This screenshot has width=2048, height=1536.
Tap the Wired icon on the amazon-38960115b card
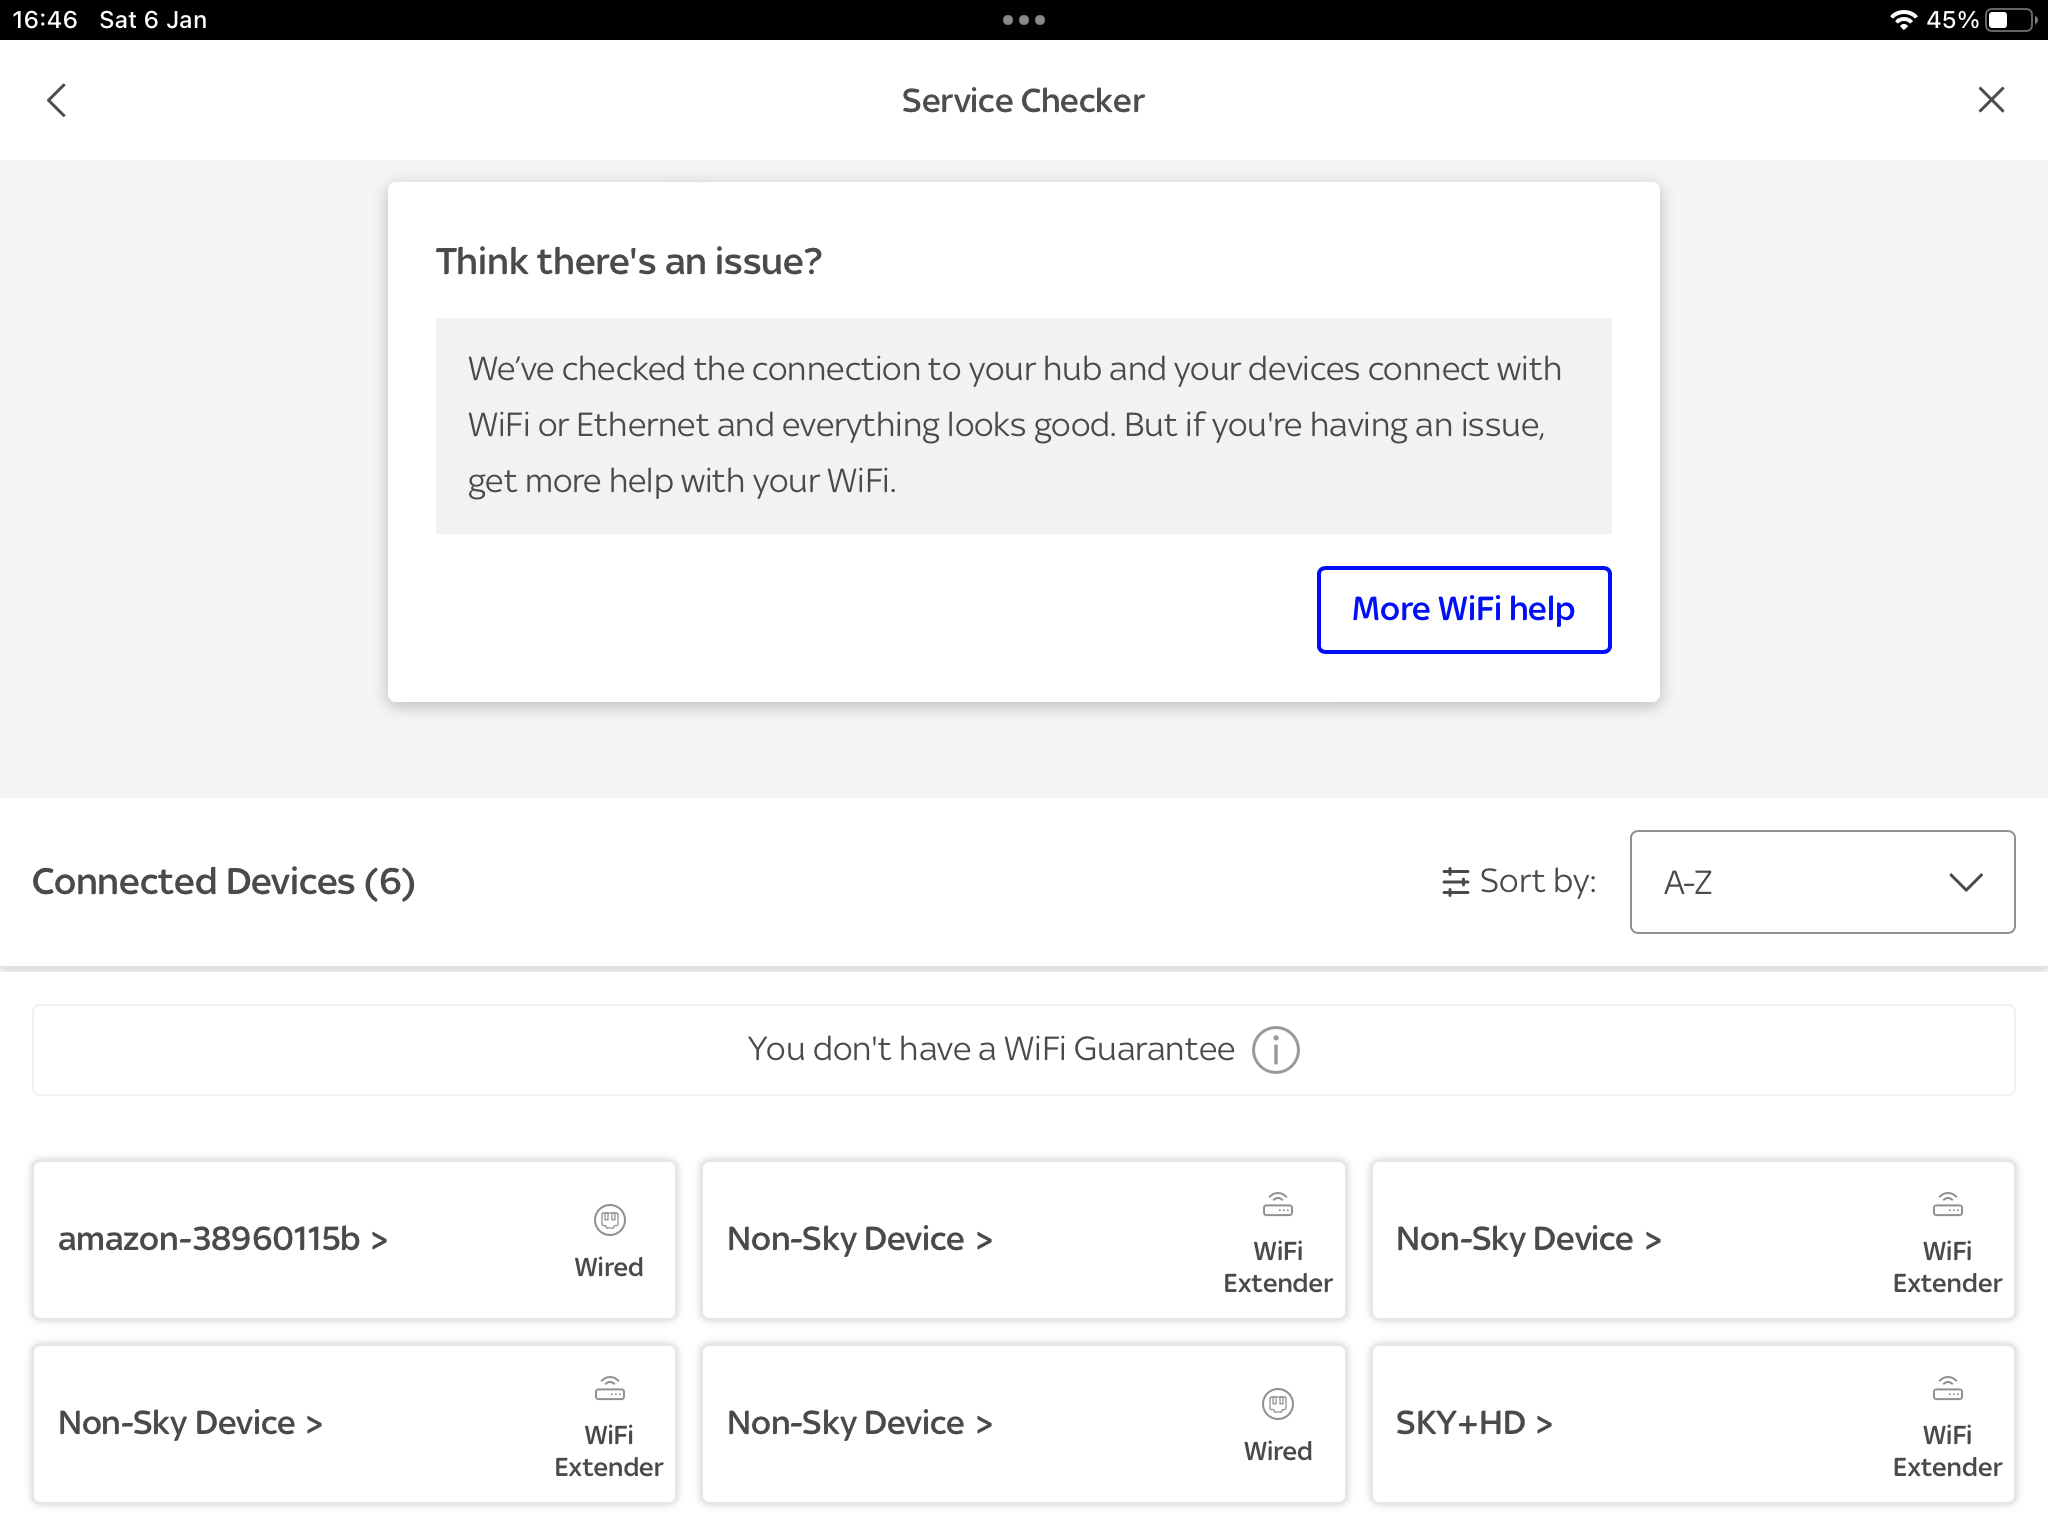click(x=609, y=1220)
